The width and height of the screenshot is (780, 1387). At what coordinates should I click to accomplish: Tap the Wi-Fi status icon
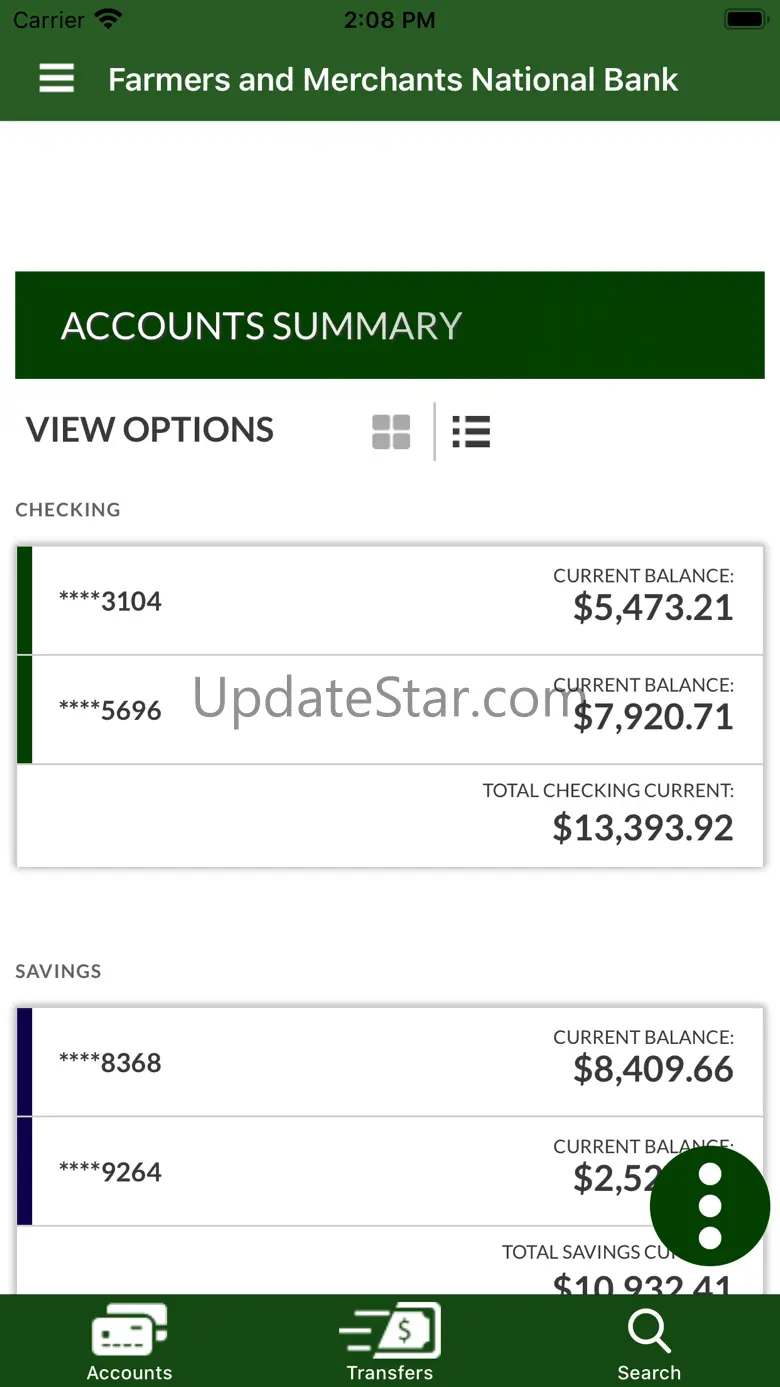[x=108, y=19]
